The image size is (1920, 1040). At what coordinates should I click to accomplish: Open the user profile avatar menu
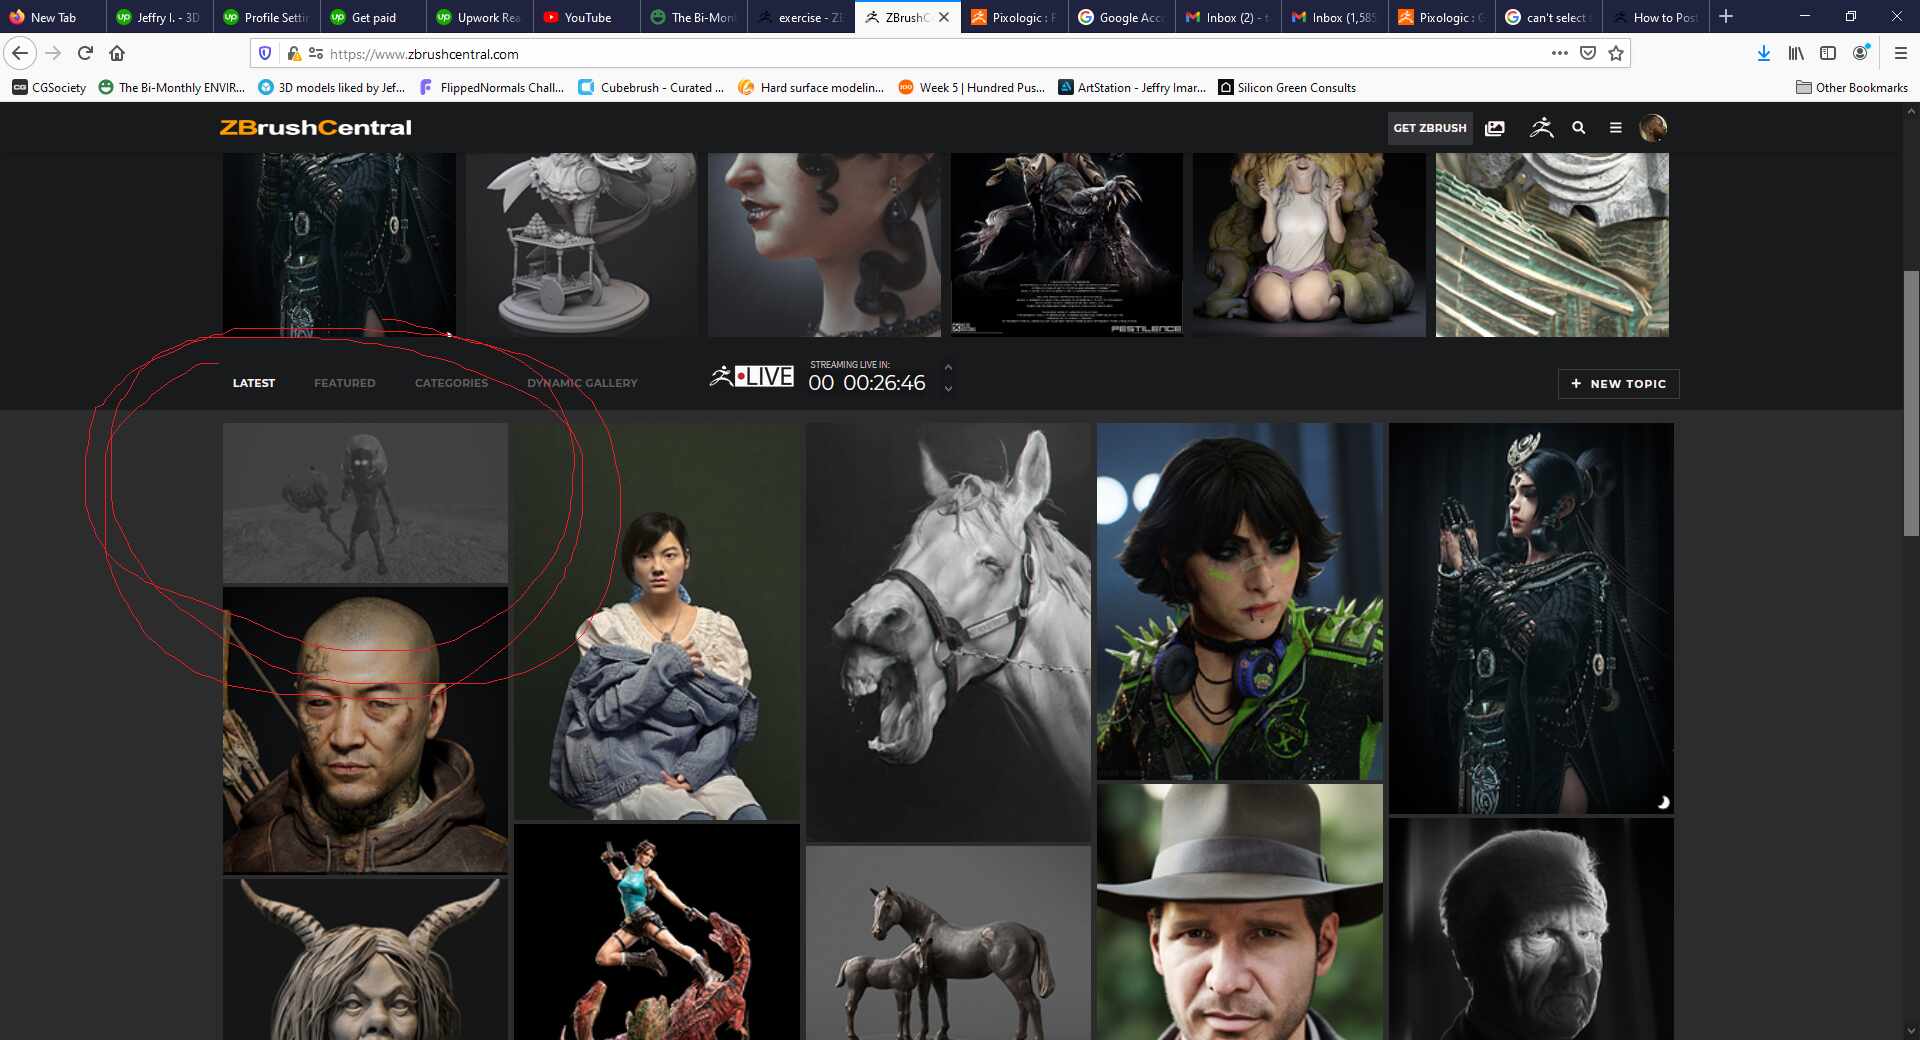point(1653,128)
